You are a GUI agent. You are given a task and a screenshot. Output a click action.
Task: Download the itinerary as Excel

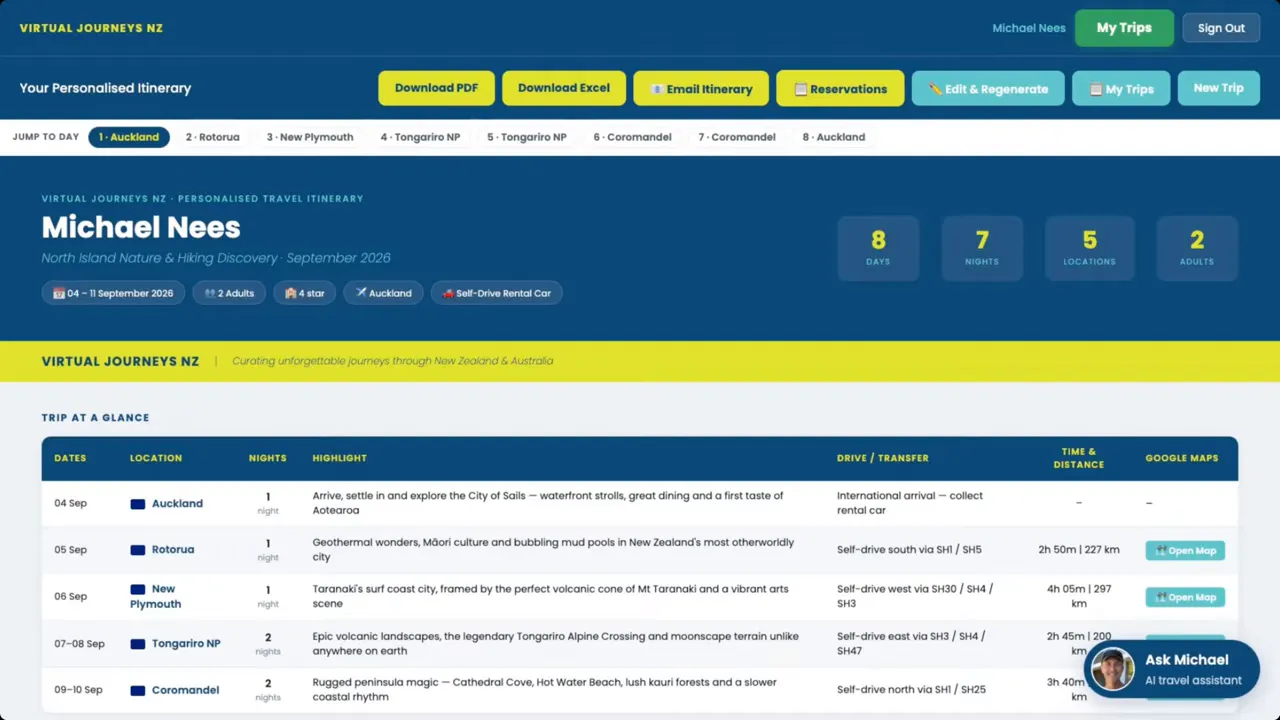[564, 88]
